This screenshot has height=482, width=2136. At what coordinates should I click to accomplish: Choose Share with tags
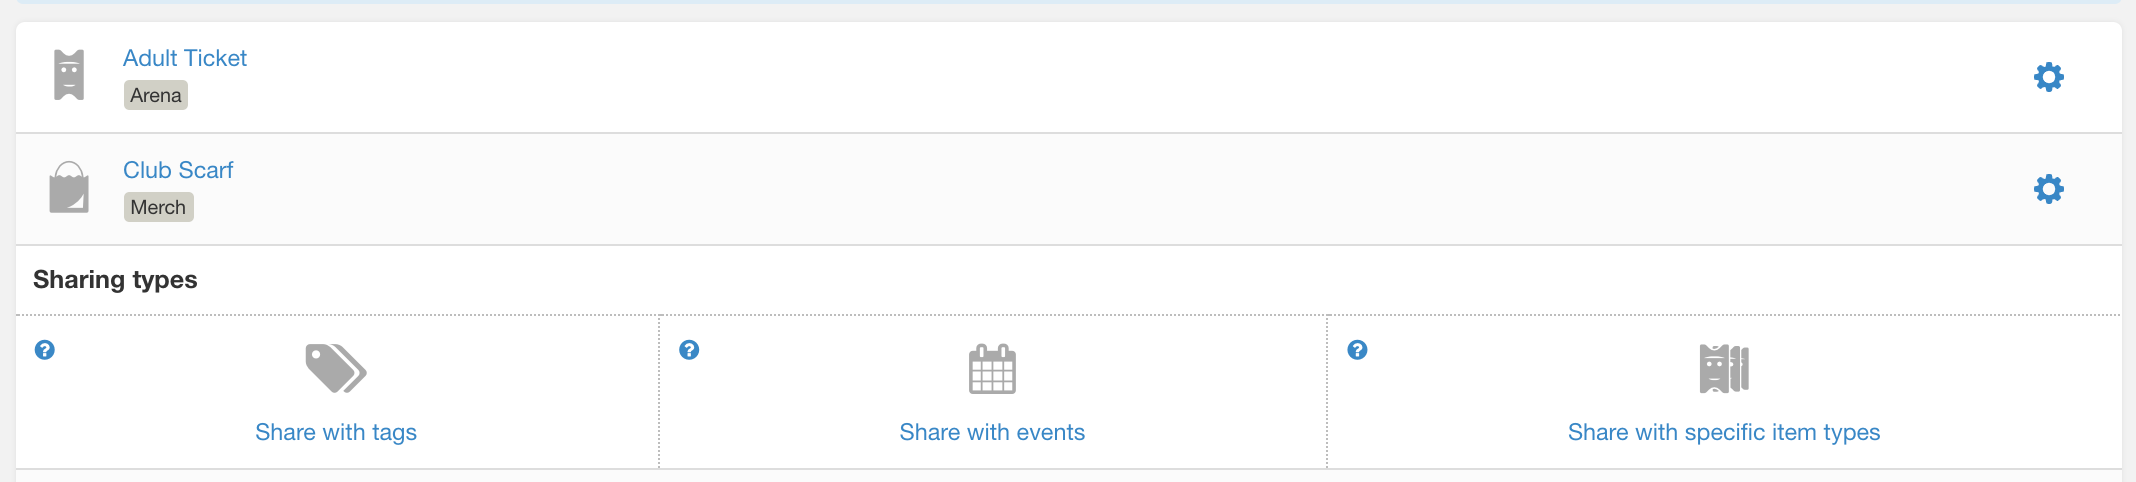click(x=336, y=432)
